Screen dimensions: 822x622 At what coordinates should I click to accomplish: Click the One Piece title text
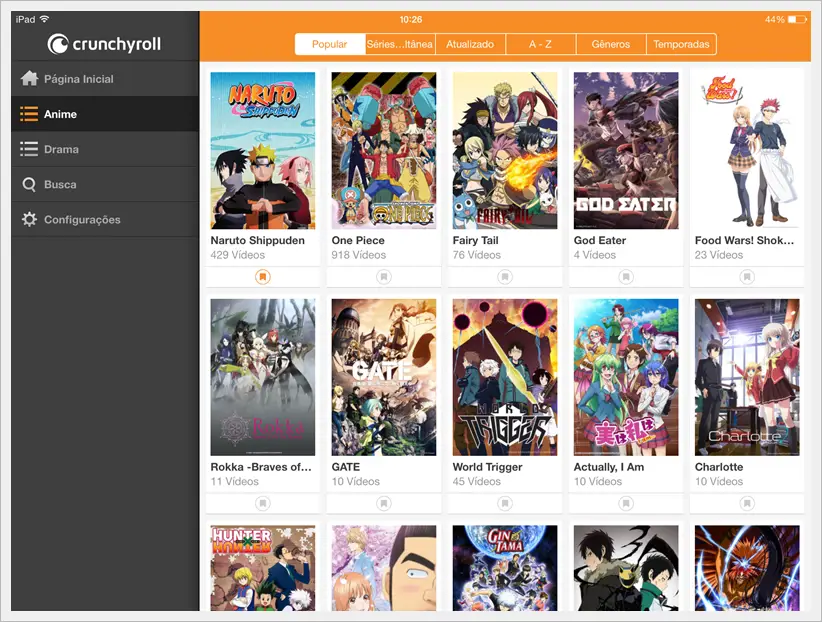pos(358,241)
